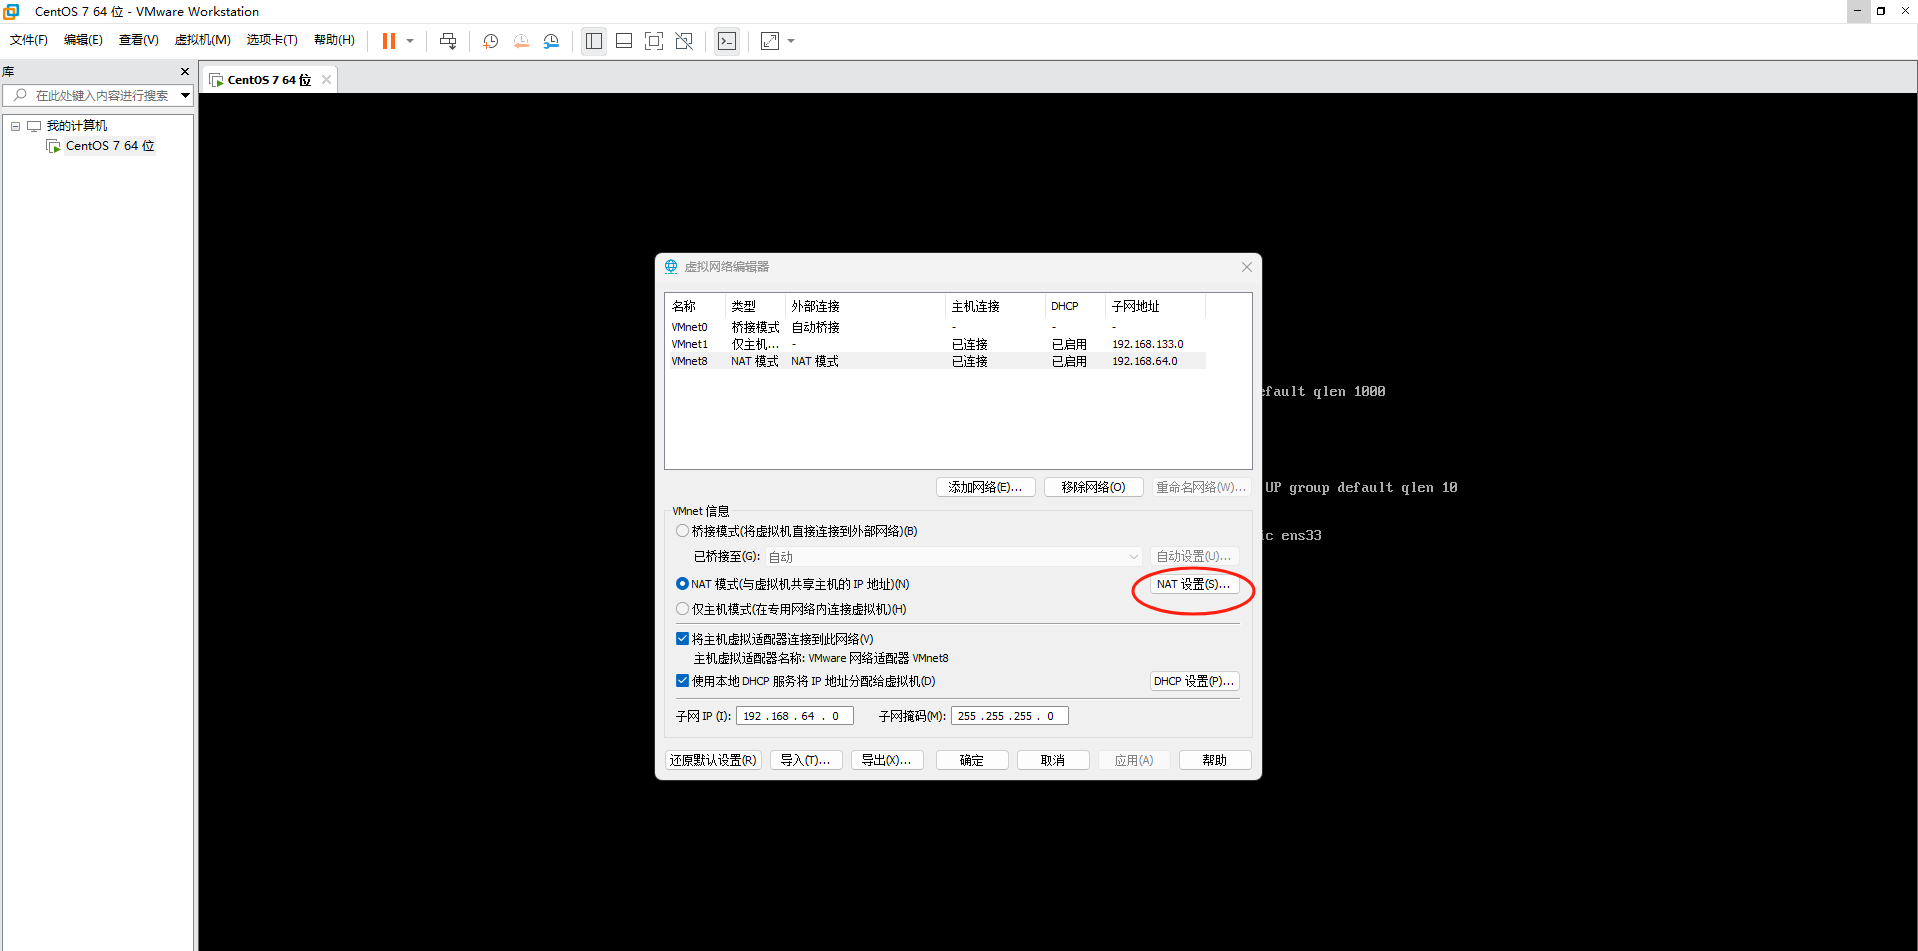This screenshot has width=1918, height=951.
Task: Revert the virtual machine to its snapshot
Action: 521,41
